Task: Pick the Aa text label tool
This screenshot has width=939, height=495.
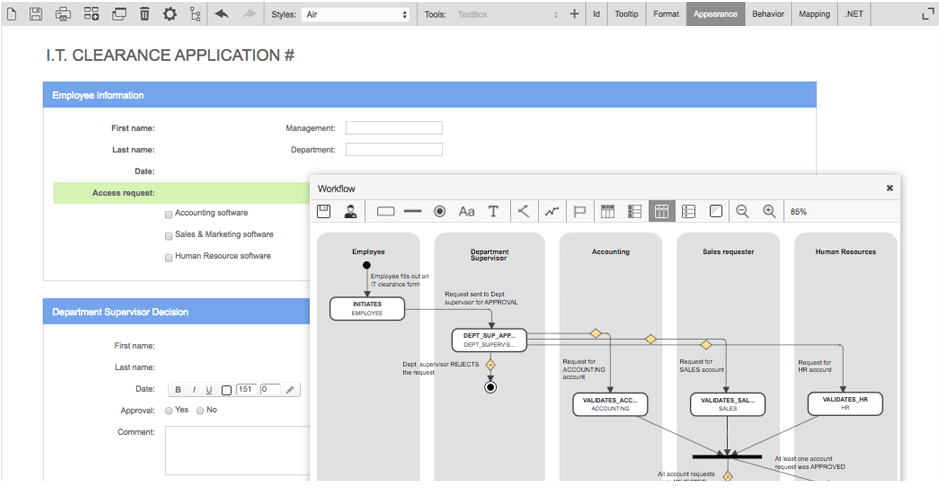Action: 467,211
